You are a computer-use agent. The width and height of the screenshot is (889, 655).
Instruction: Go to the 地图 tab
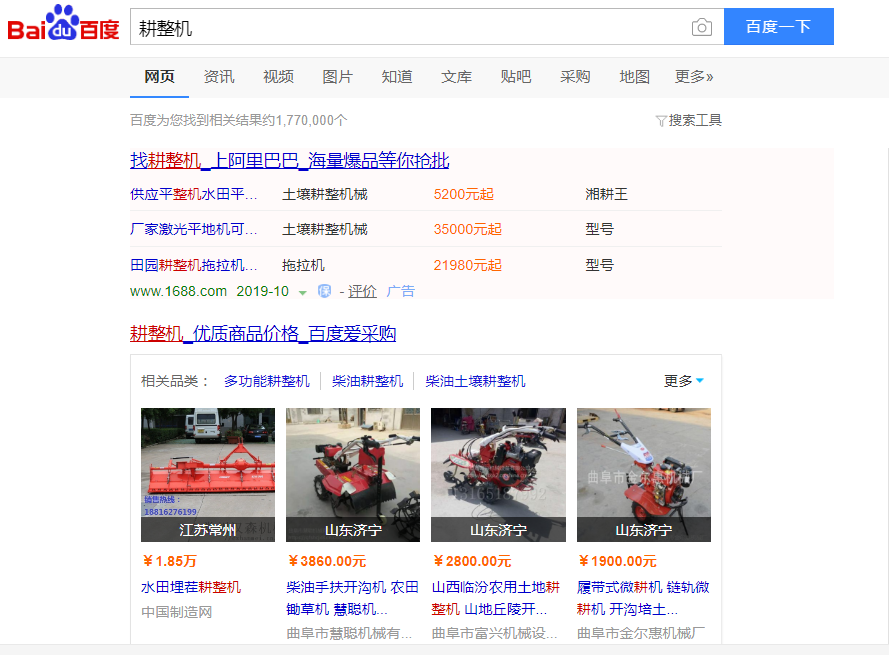click(x=634, y=77)
